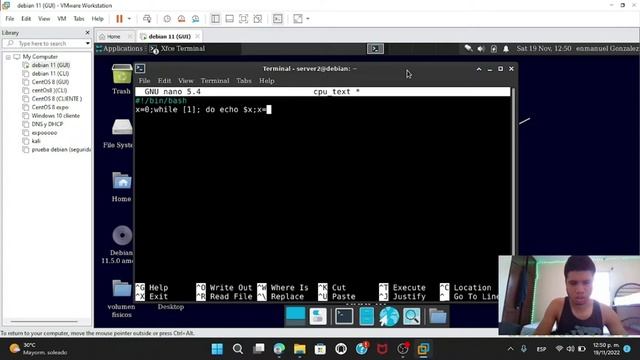640x360 pixels.
Task: Select kali virtual machine in library
Action: click(x=36, y=141)
